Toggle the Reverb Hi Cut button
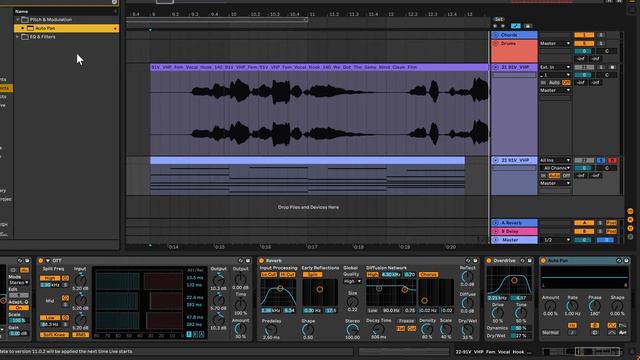The height and width of the screenshot is (360, 640). 287,275
